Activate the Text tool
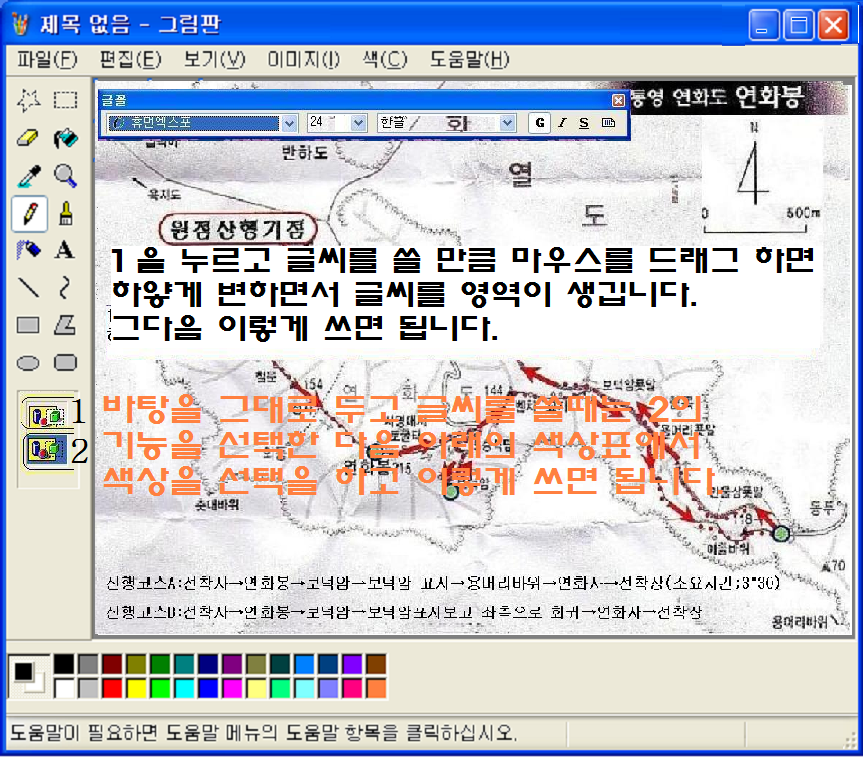Image resolution: width=863 pixels, height=757 pixels. [65, 250]
